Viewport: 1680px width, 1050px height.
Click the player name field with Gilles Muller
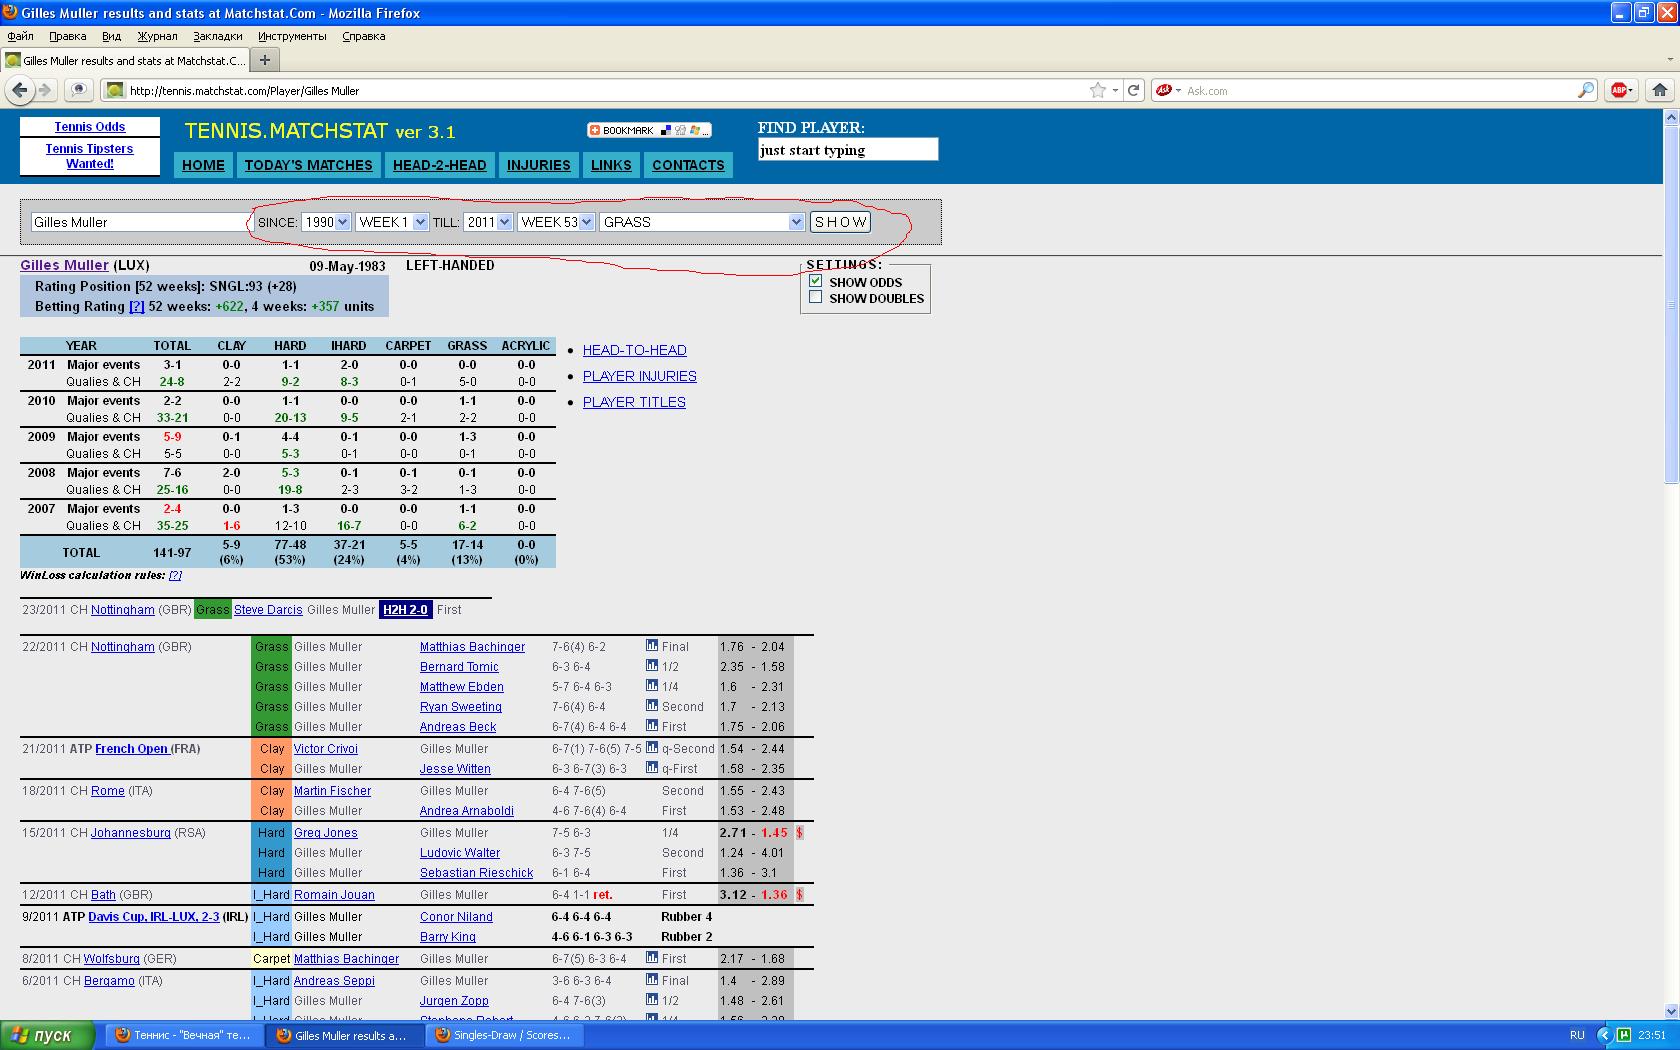coord(140,222)
